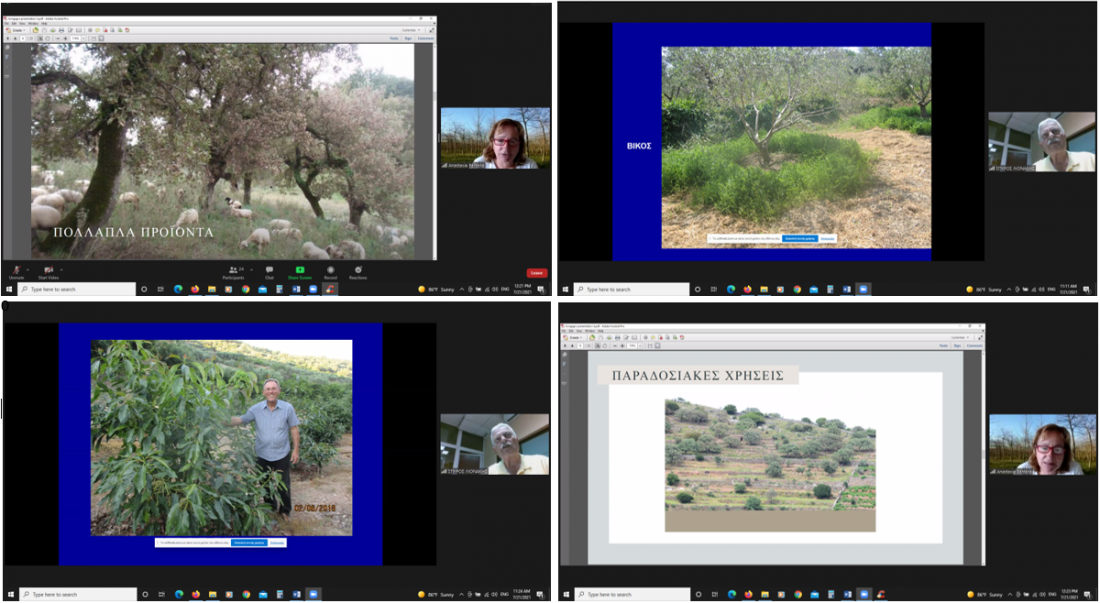The height and width of the screenshot is (603, 1100).
Task: Click Tools pane link in top-left Acrobat
Action: tap(394, 38)
